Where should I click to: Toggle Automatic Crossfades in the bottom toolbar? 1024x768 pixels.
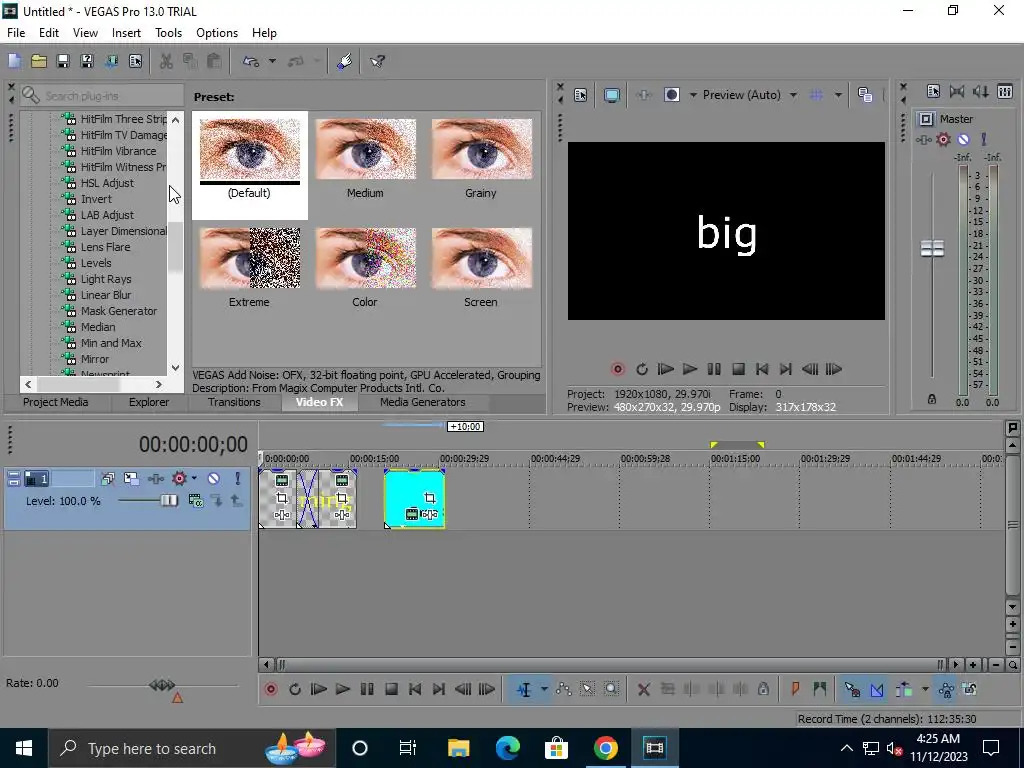877,689
